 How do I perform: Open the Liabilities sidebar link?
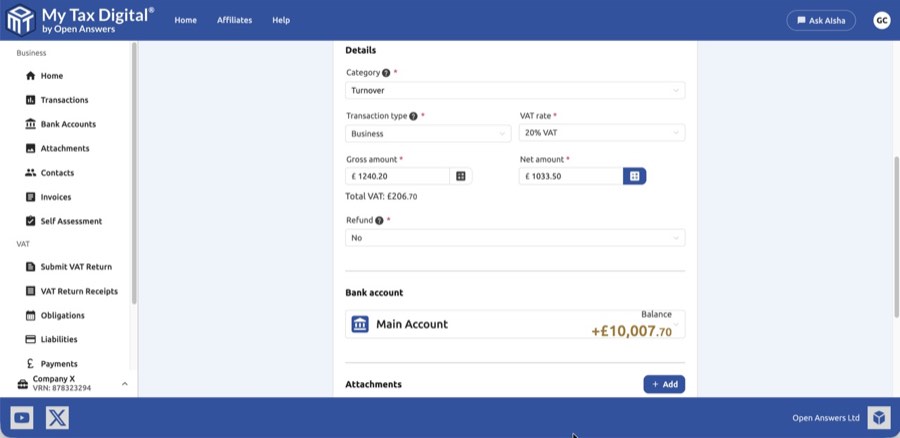[x=59, y=339]
